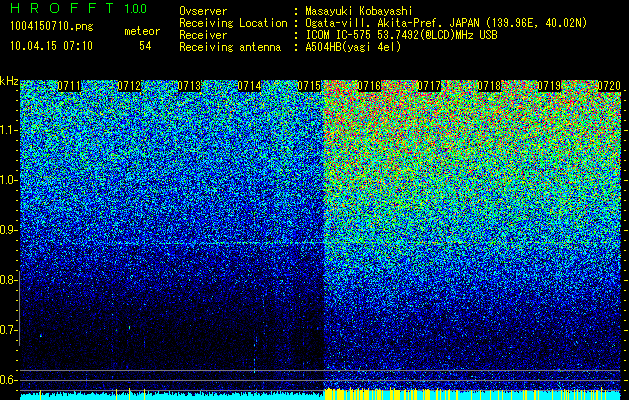Viewport: 629px width, 400px height.
Task: Select the A504HB(yagi 4el) antenna text
Action: click(353, 47)
